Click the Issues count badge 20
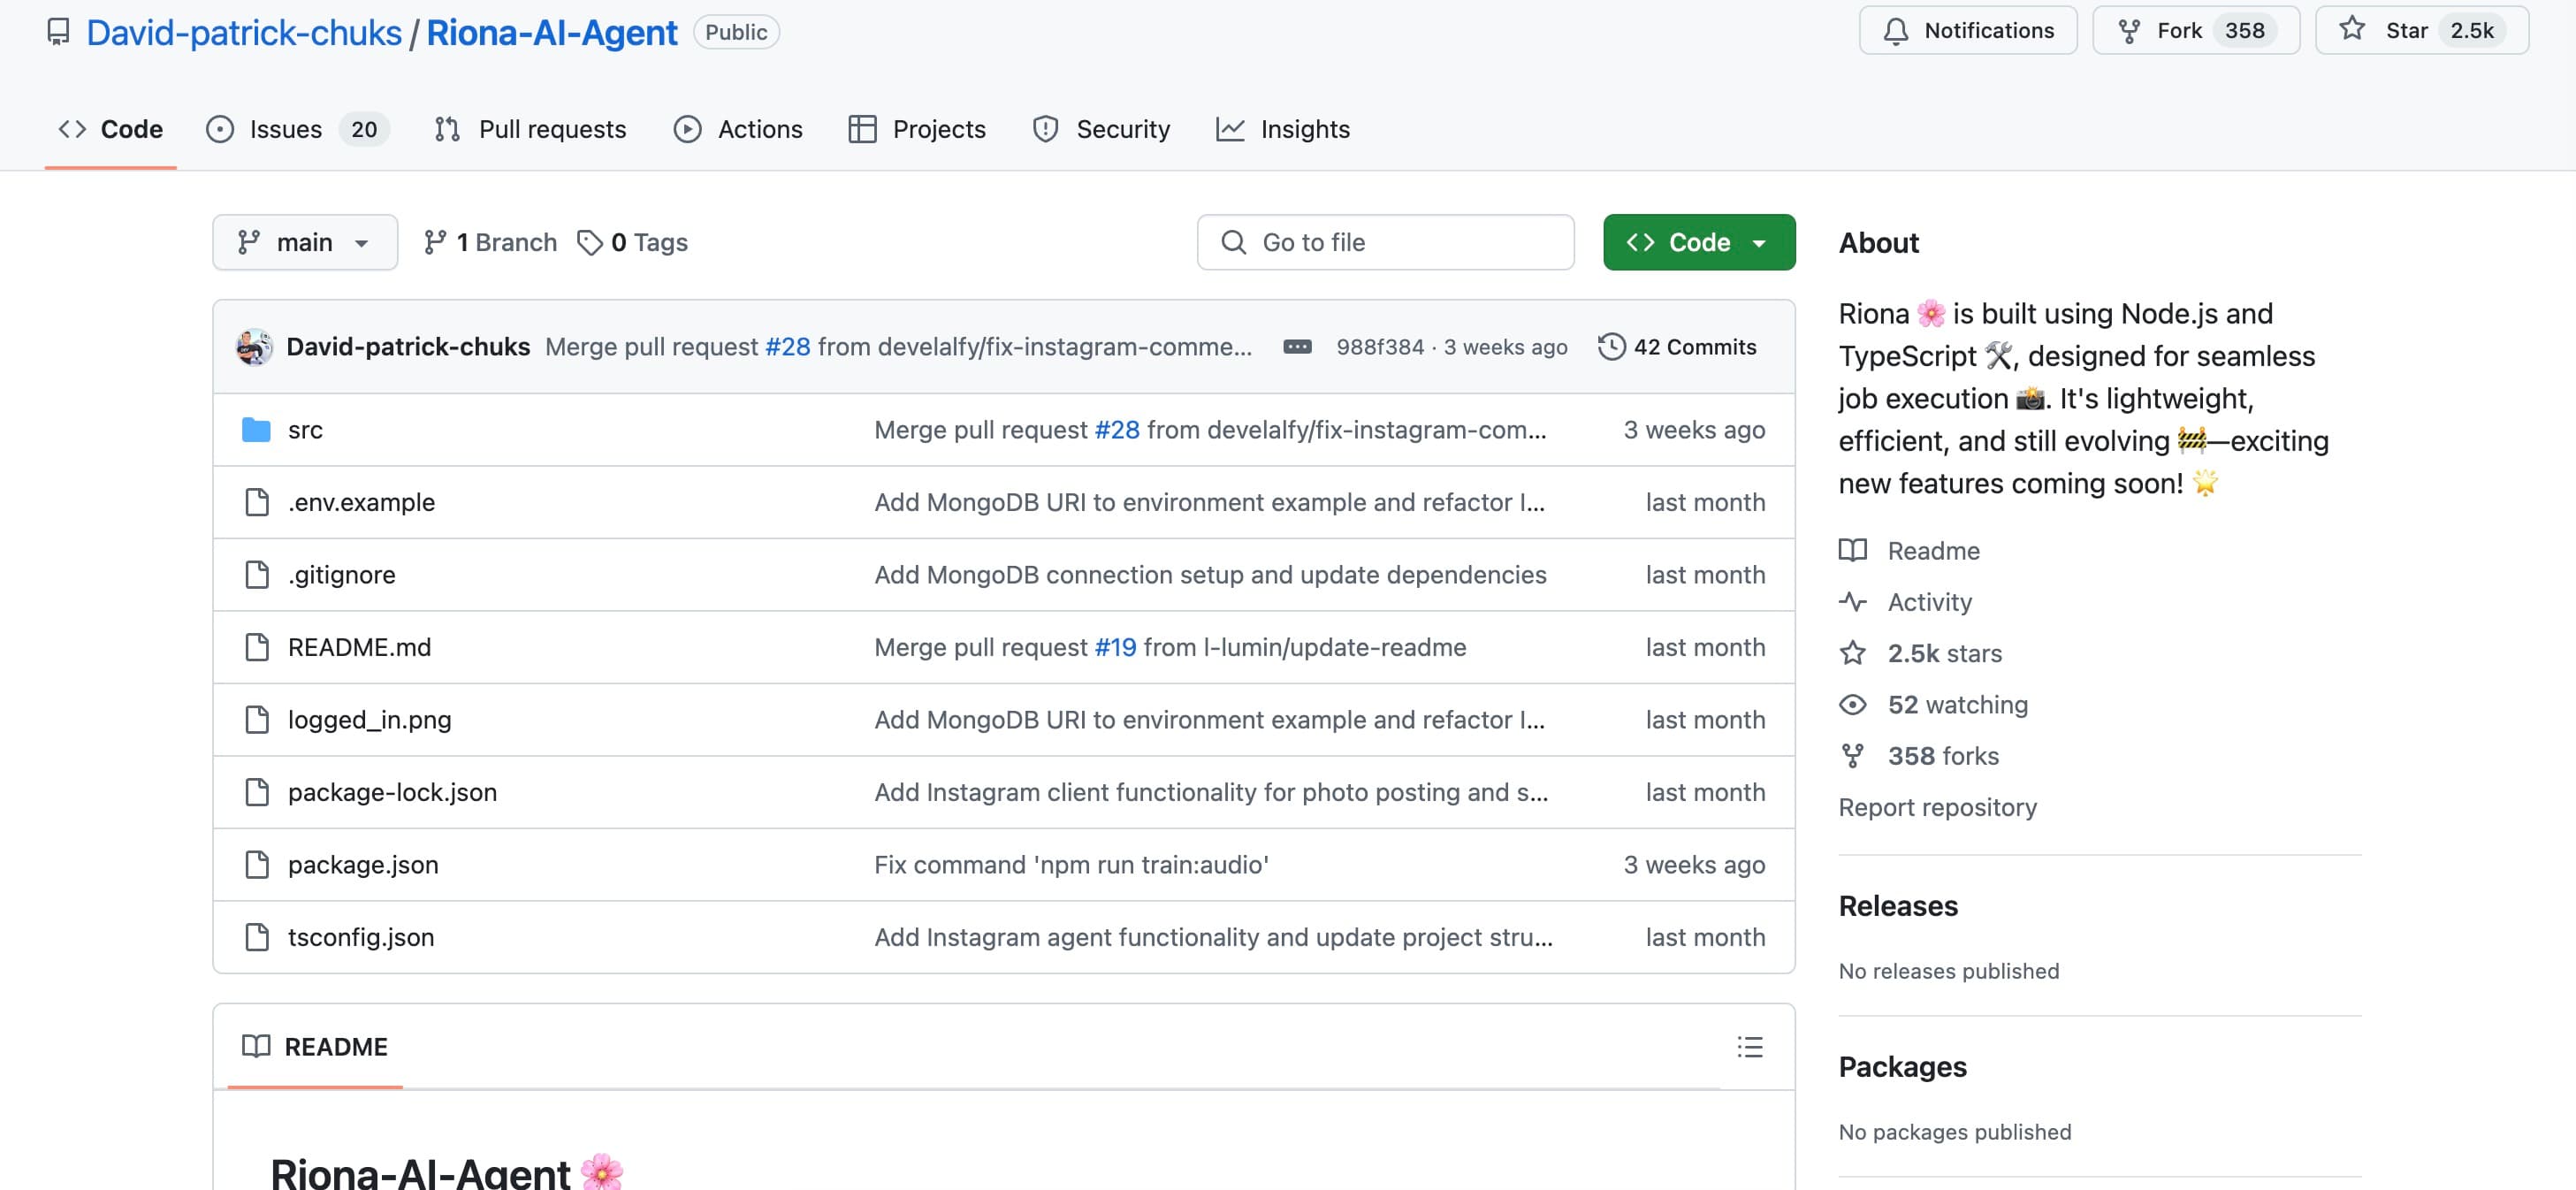 click(364, 129)
